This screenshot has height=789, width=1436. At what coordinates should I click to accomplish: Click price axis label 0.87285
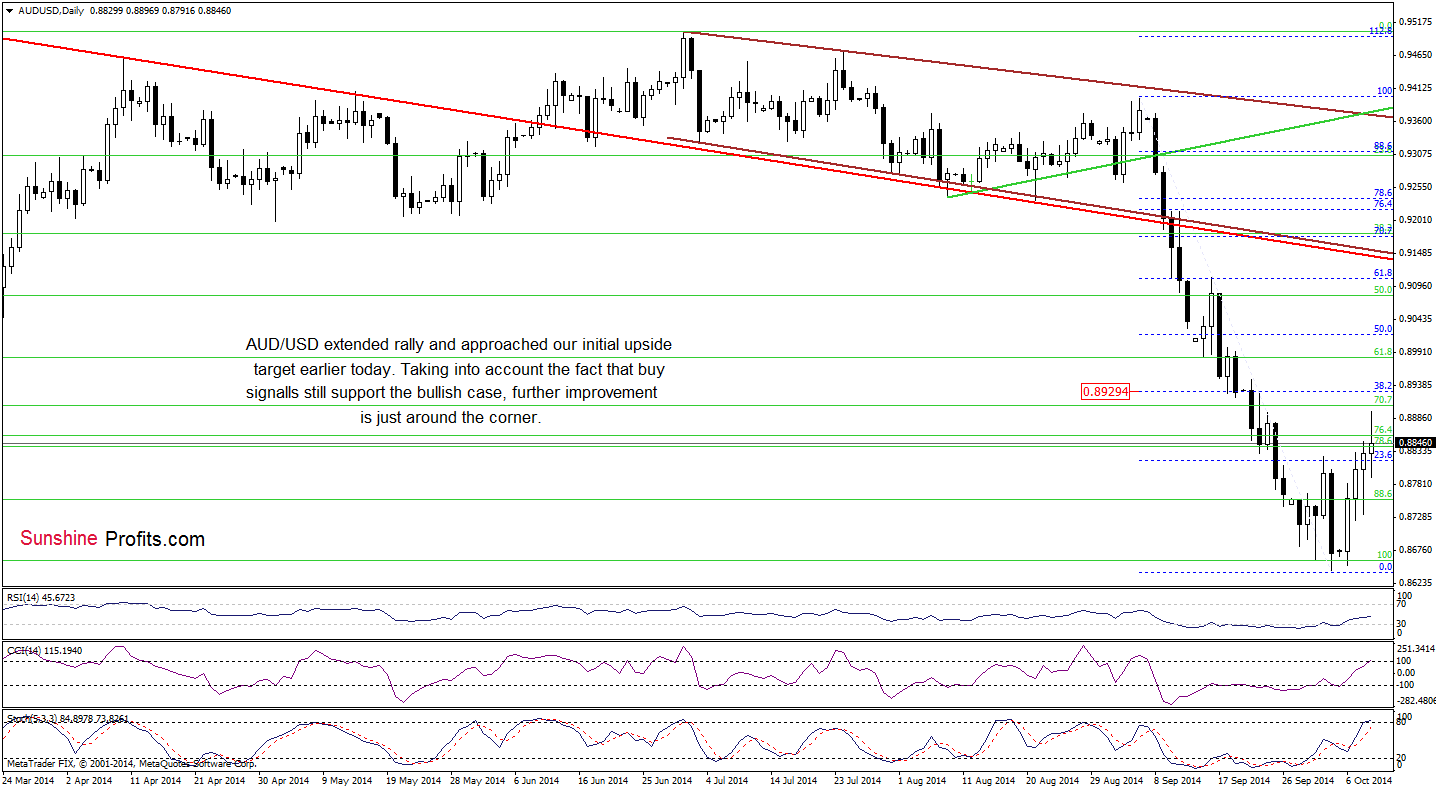pyautogui.click(x=1415, y=516)
